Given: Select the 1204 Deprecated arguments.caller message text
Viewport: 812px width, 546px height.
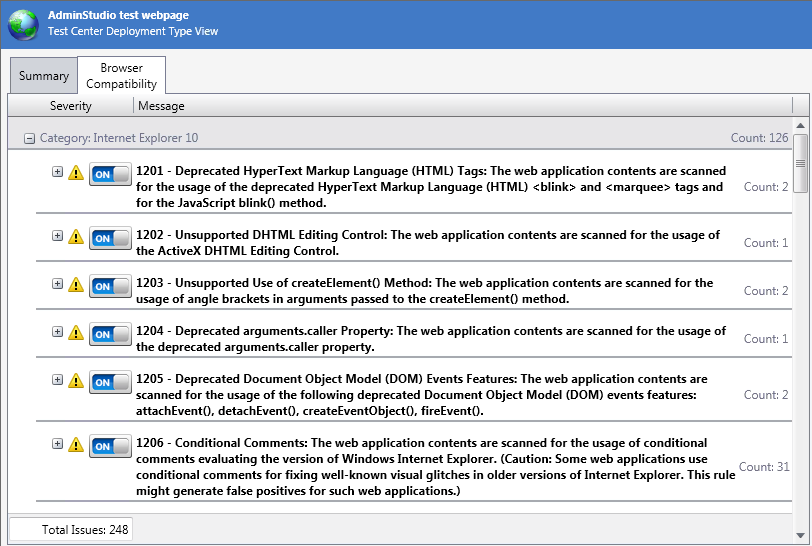Looking at the screenshot, I should click(431, 339).
